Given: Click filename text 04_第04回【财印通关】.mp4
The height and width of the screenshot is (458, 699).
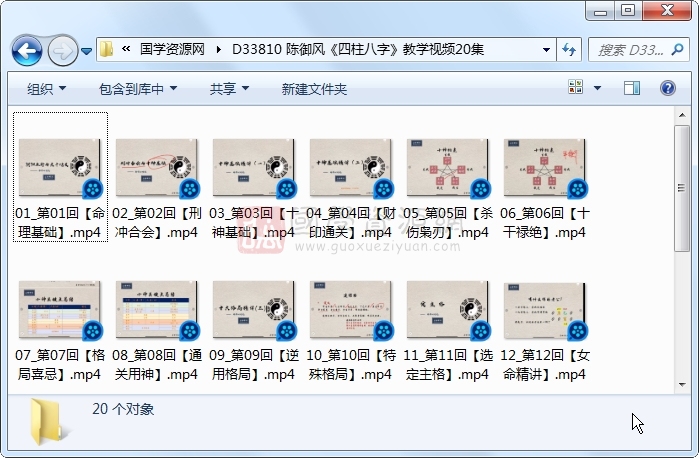Looking at the screenshot, I should (351, 223).
